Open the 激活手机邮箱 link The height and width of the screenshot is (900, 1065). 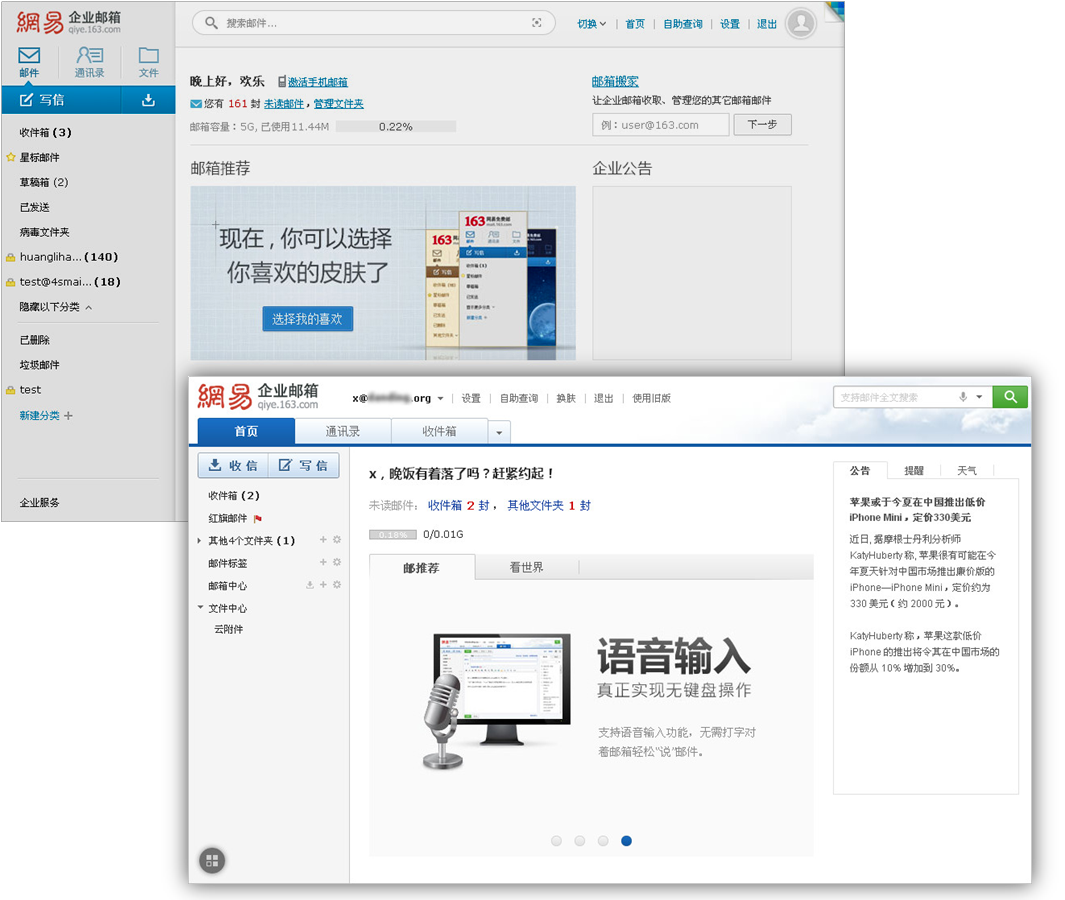point(317,82)
